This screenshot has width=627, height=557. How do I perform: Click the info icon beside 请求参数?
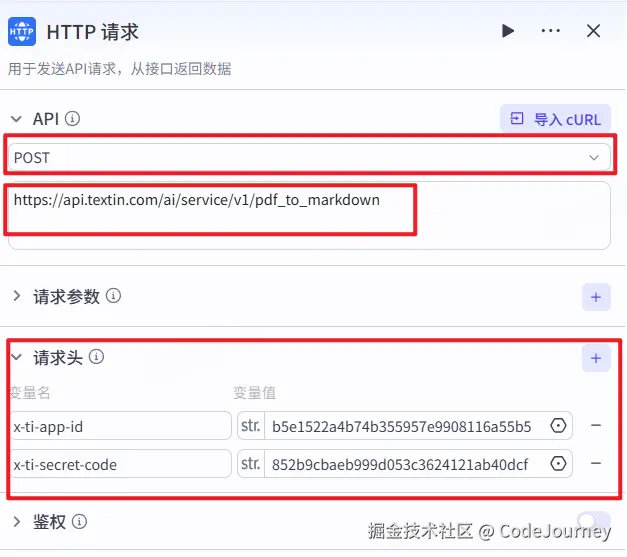pyautogui.click(x=113, y=296)
